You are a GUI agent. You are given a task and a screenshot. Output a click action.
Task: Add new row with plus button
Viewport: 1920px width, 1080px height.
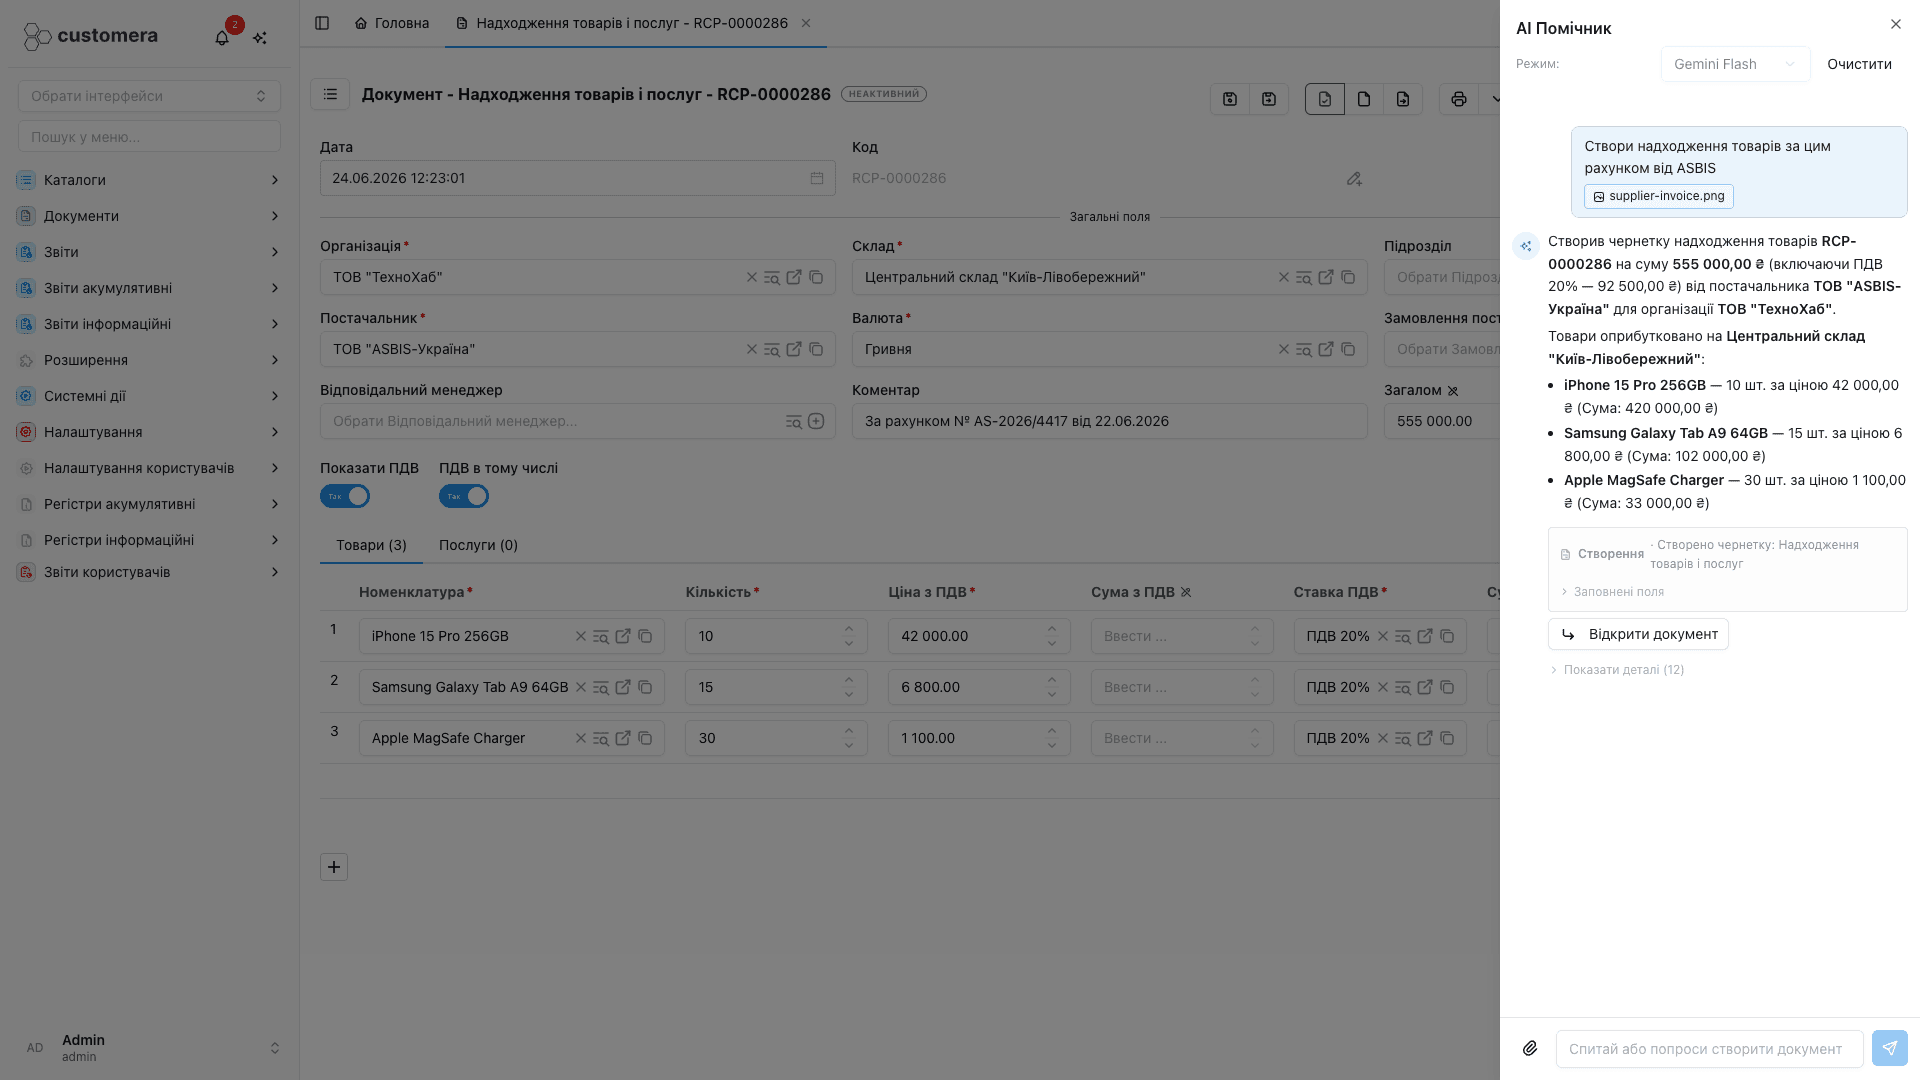pos(334,867)
